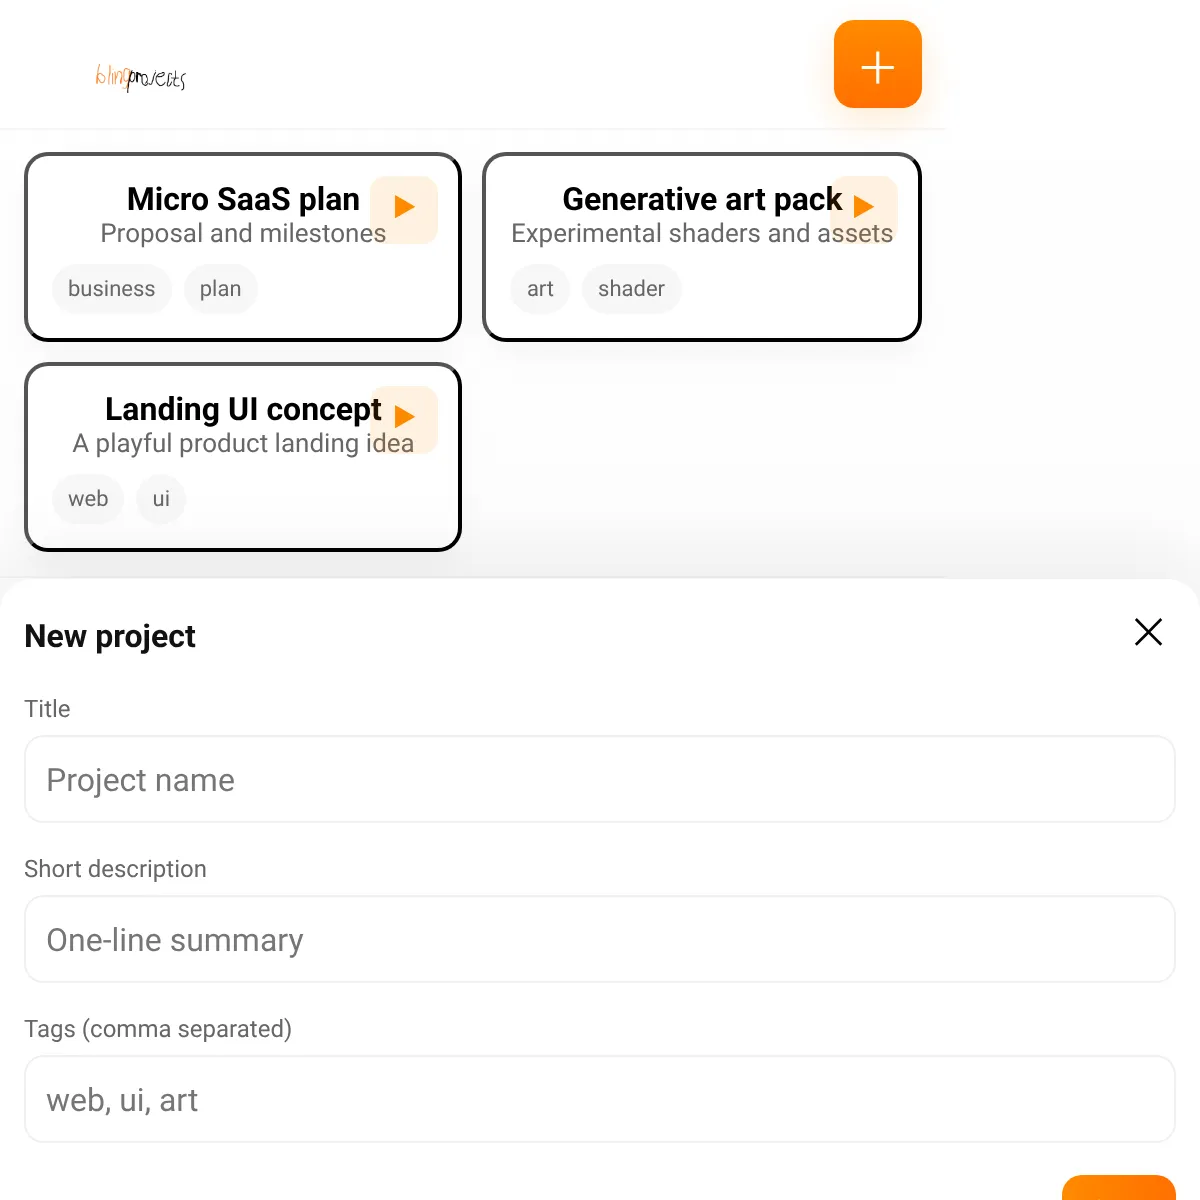The width and height of the screenshot is (1200, 1200).
Task: Open the Landing UI concept card title
Action: [x=243, y=409]
